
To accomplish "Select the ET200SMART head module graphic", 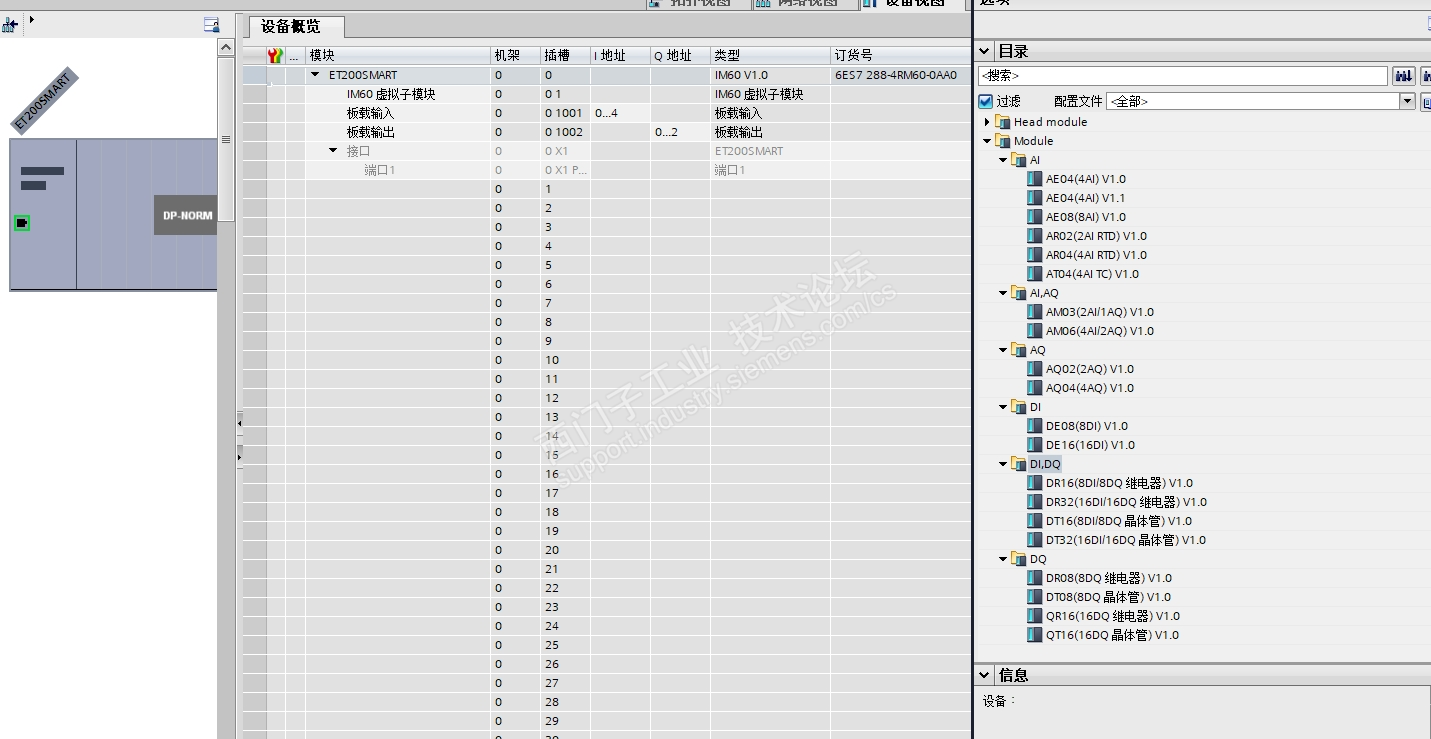I will tap(43, 215).
